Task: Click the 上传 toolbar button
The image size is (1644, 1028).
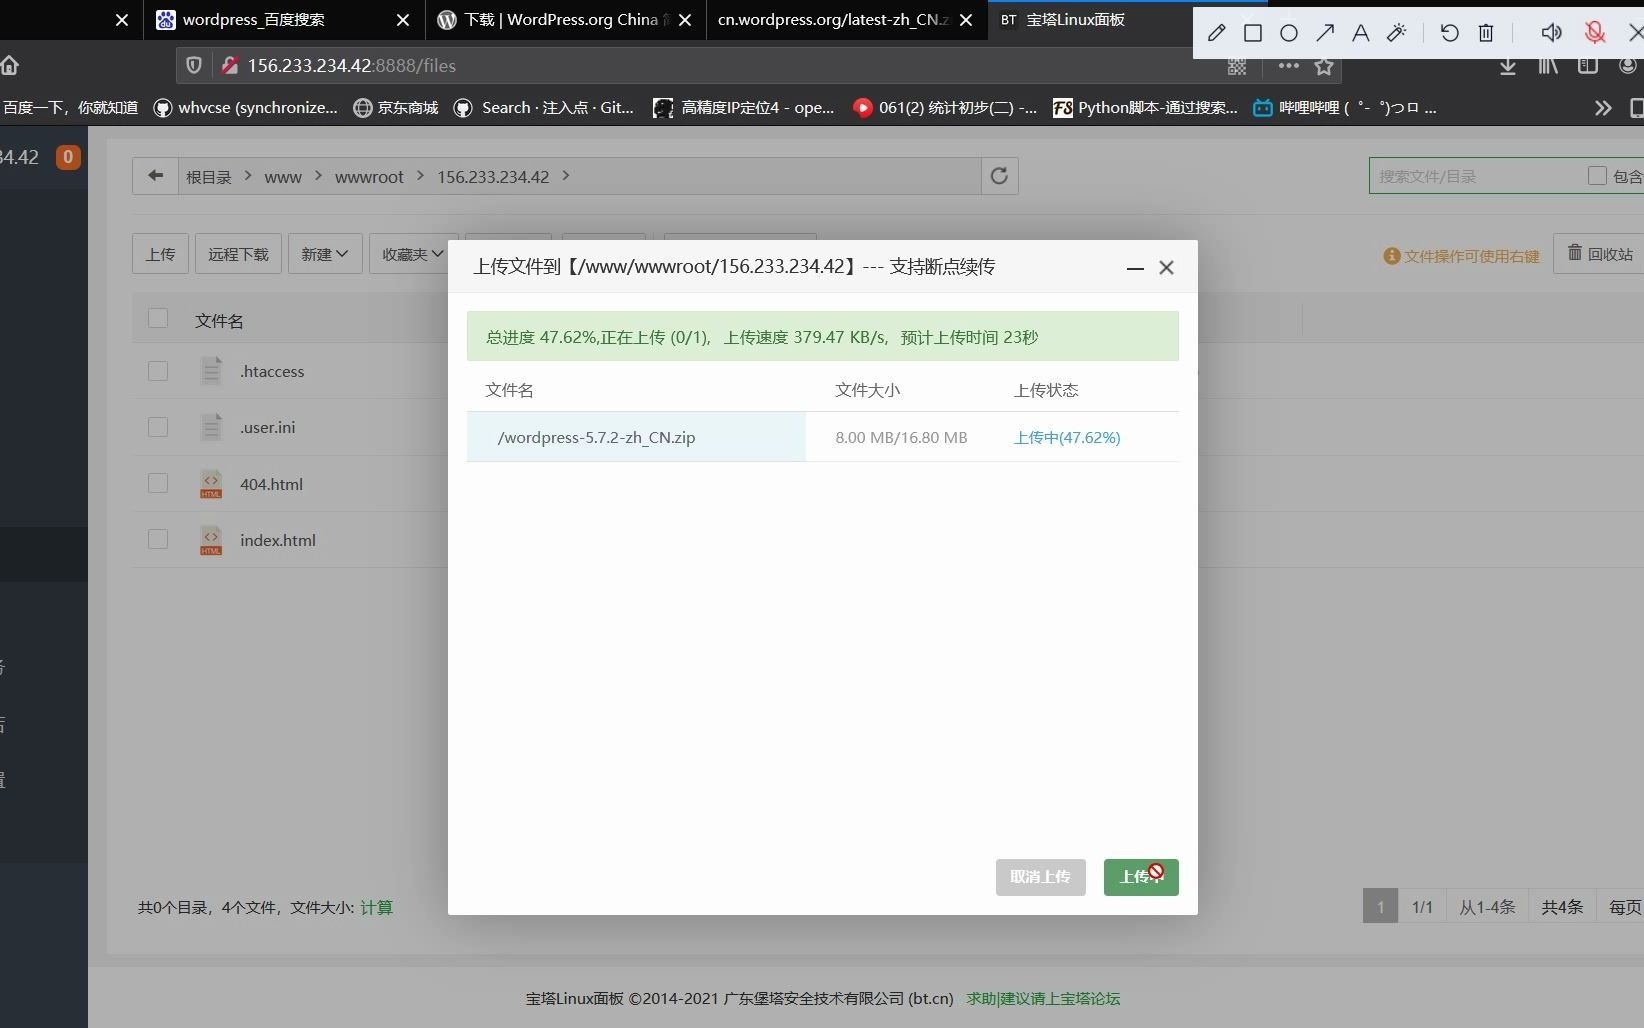Action: (160, 254)
